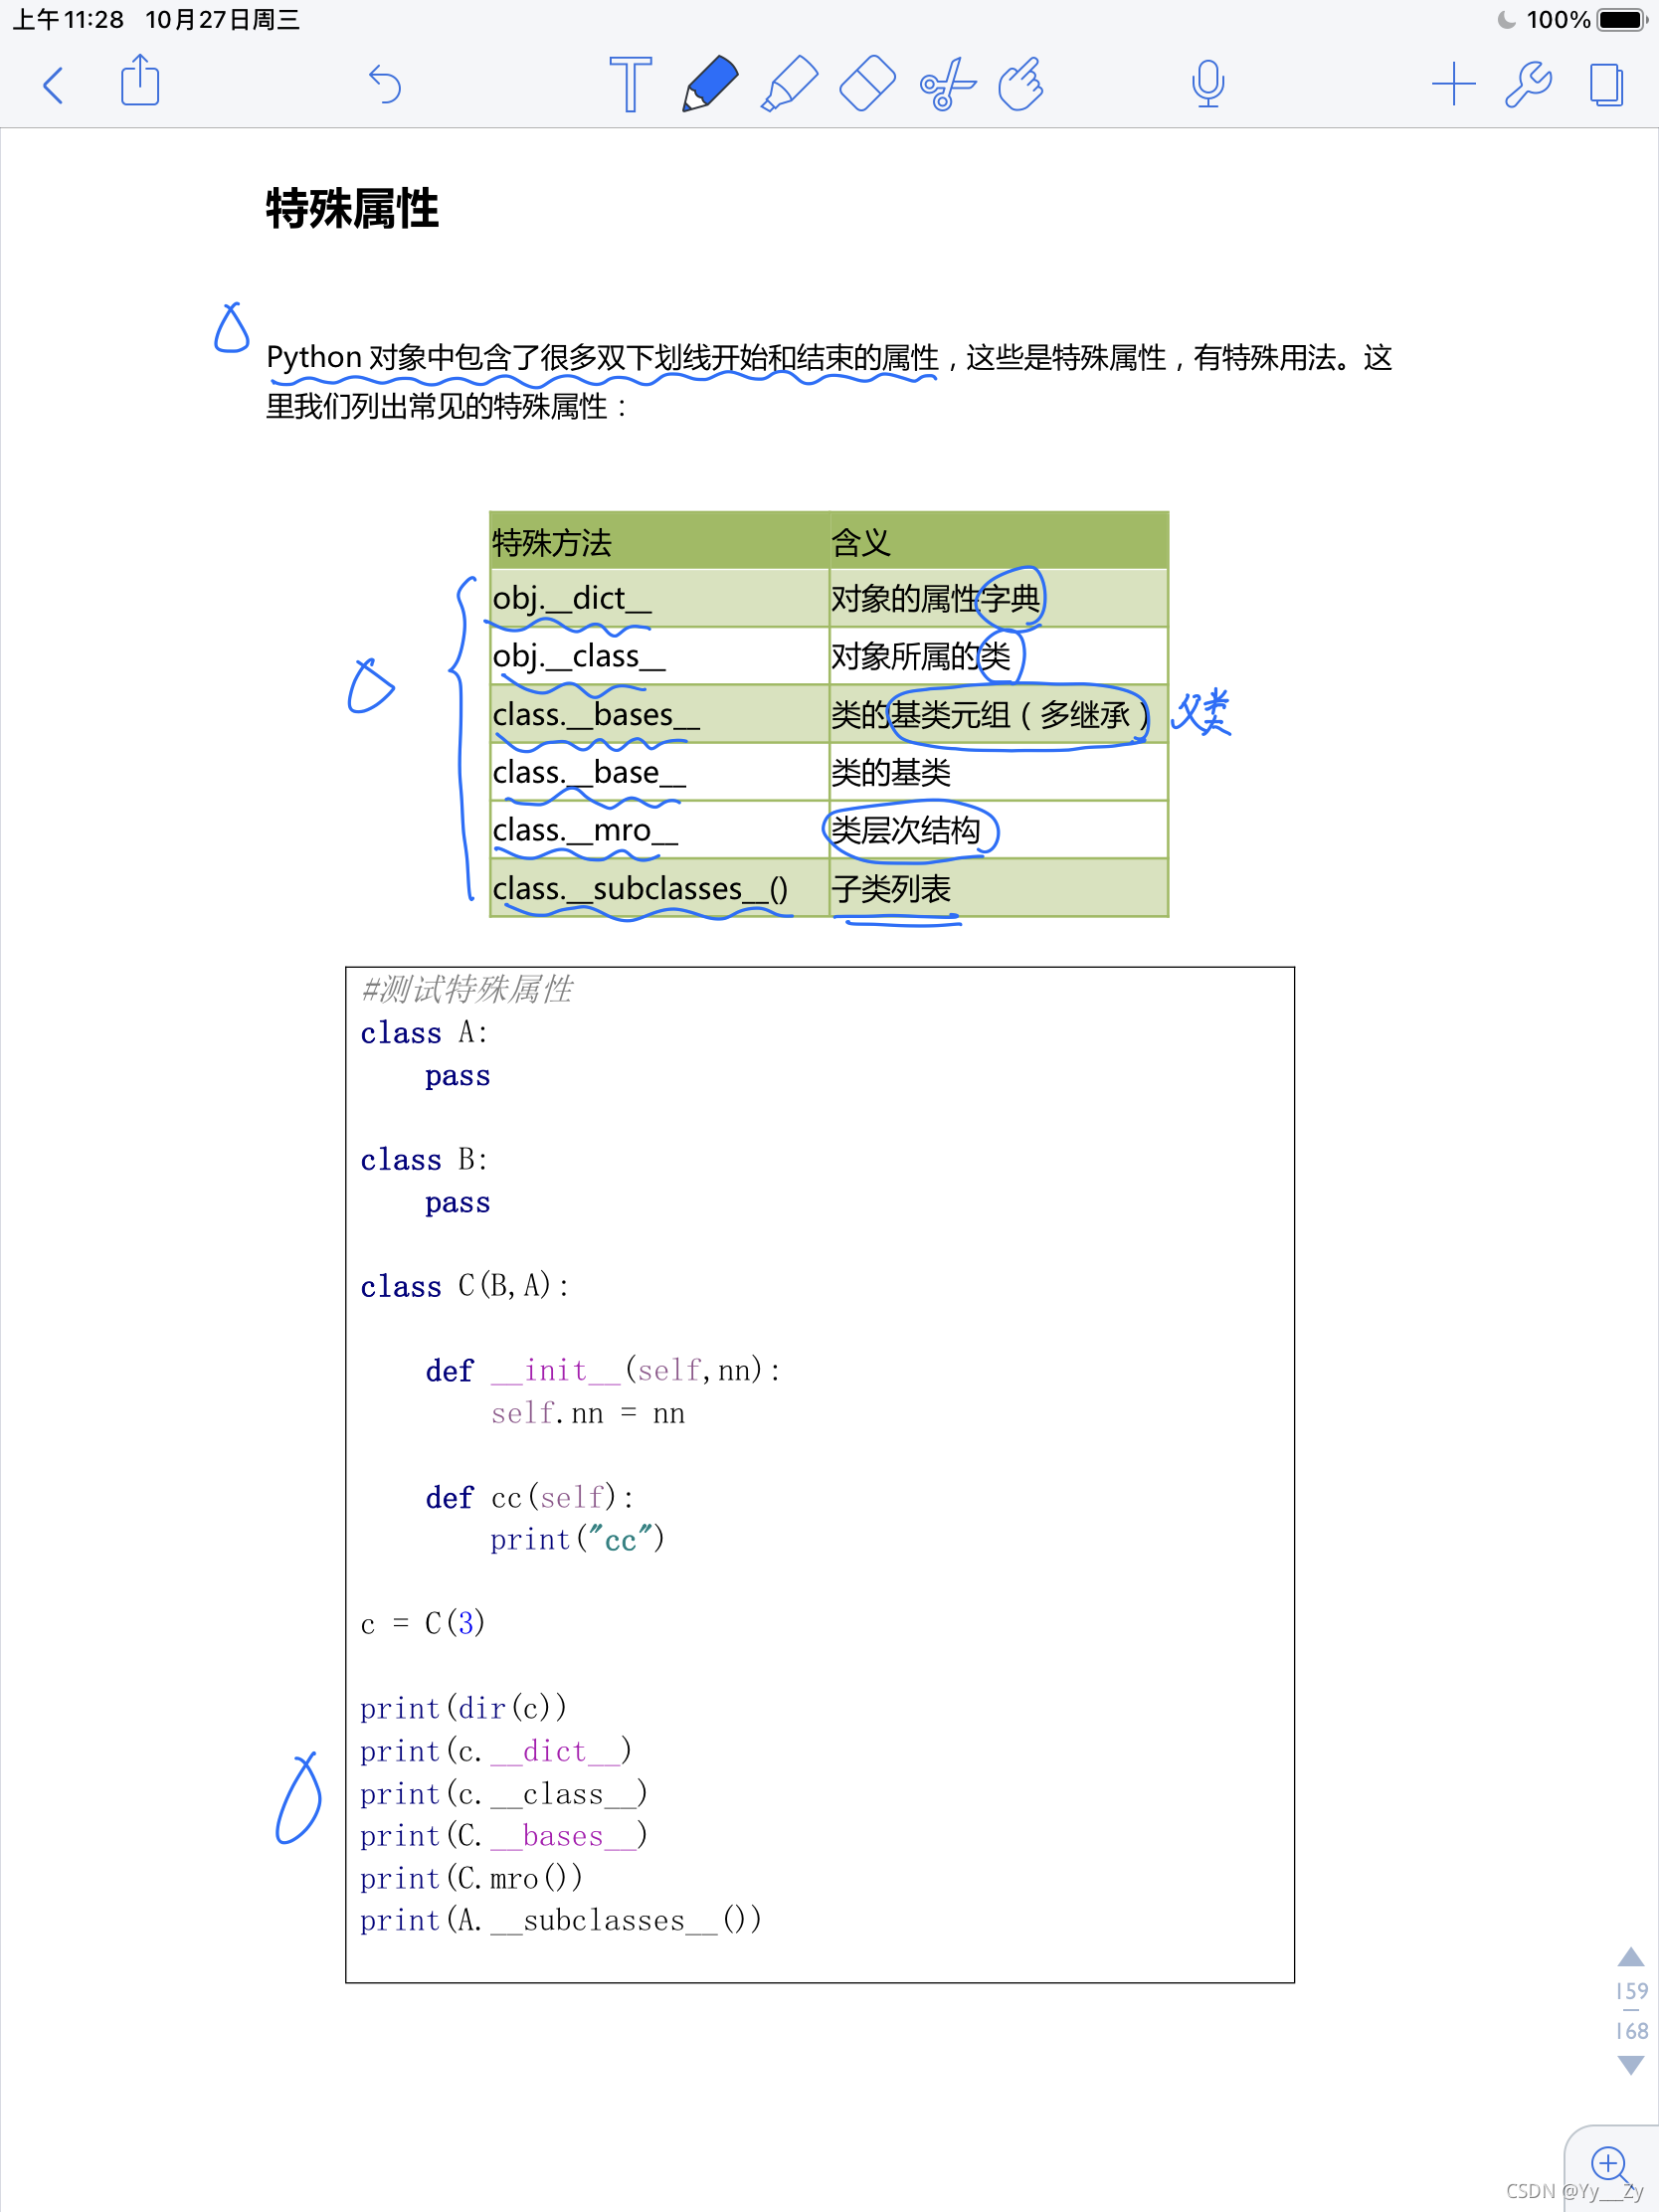
Task: Tap code line print(A.__subclasses__())
Action: point(561,1920)
